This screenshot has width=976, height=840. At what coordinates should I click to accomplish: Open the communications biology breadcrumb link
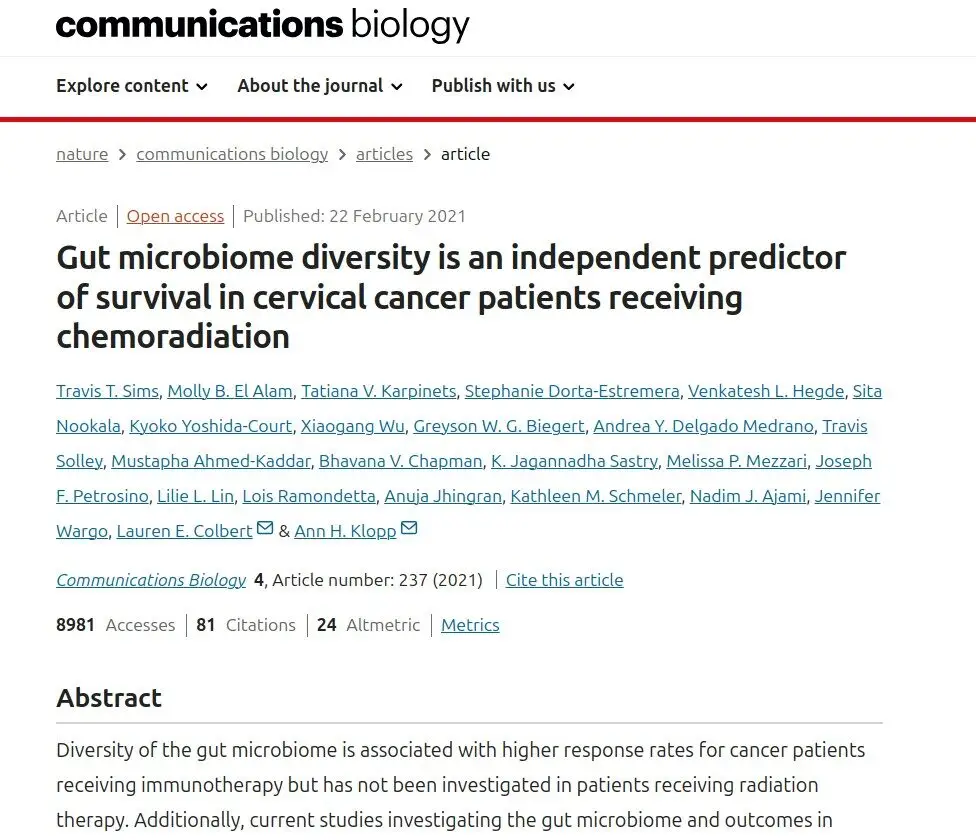pyautogui.click(x=232, y=154)
